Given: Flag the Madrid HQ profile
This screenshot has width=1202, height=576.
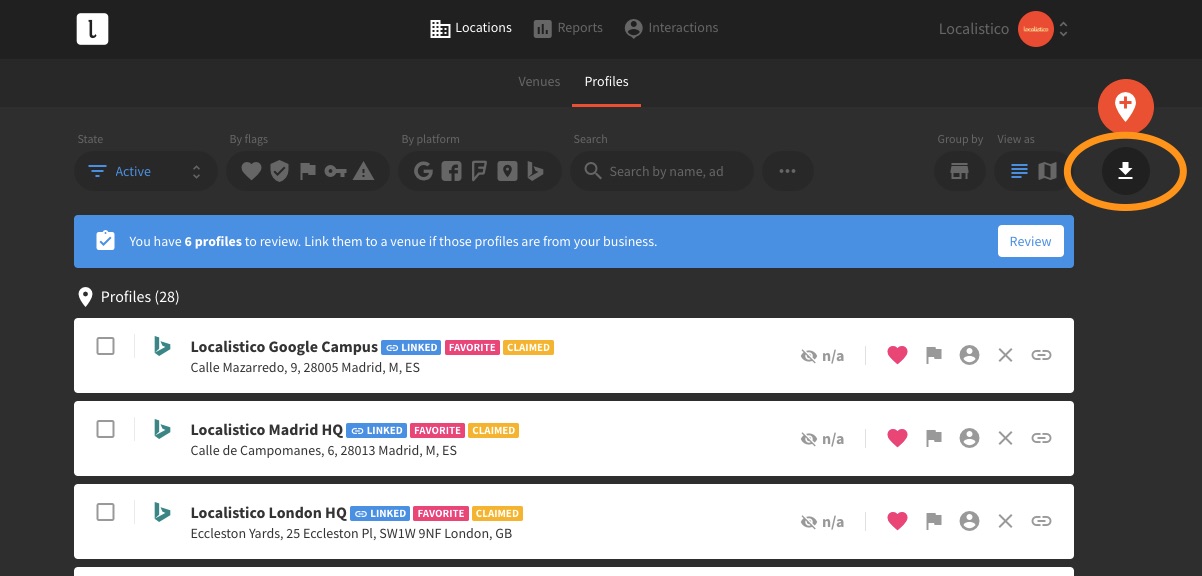Looking at the screenshot, I should [933, 438].
